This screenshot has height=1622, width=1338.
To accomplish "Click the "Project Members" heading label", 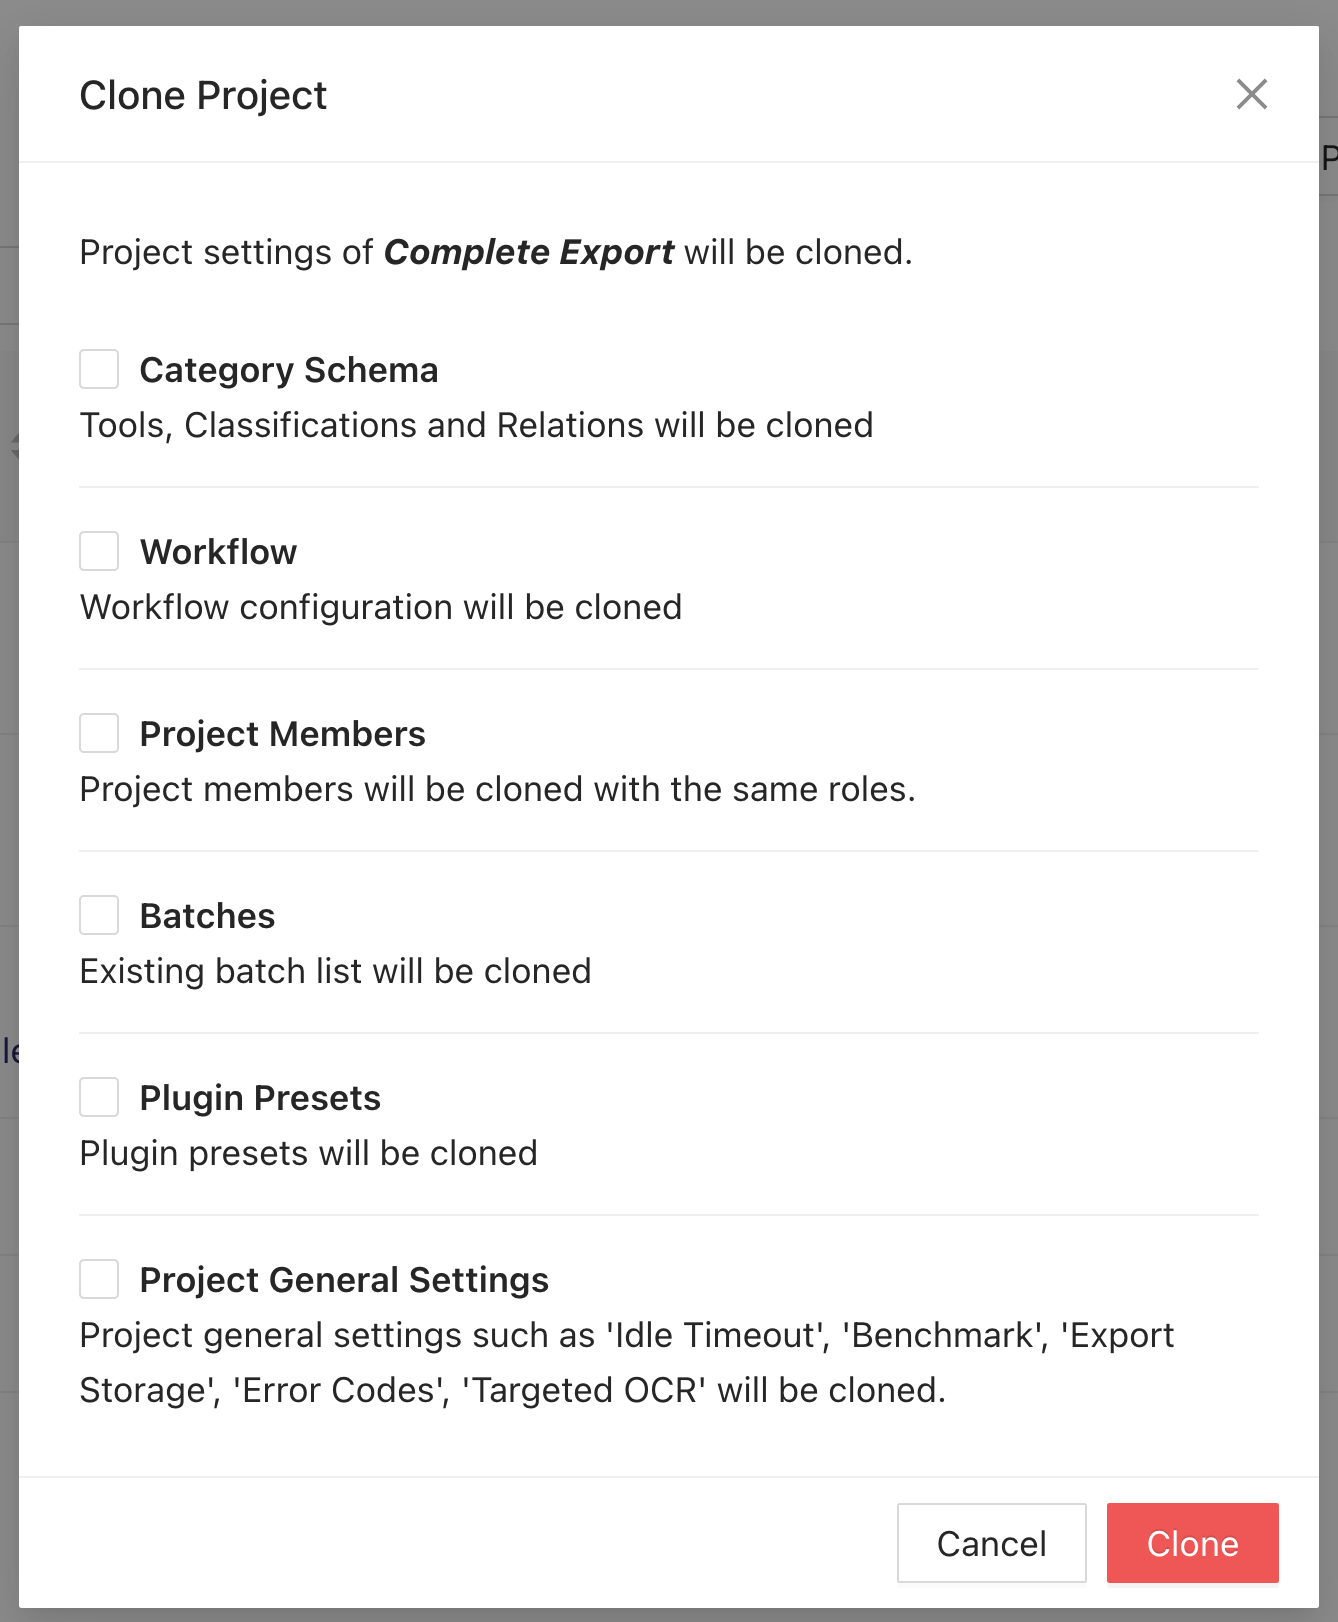I will [x=282, y=734].
